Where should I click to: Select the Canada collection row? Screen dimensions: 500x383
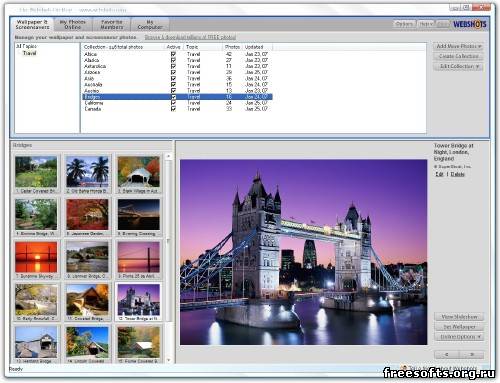pos(177,109)
